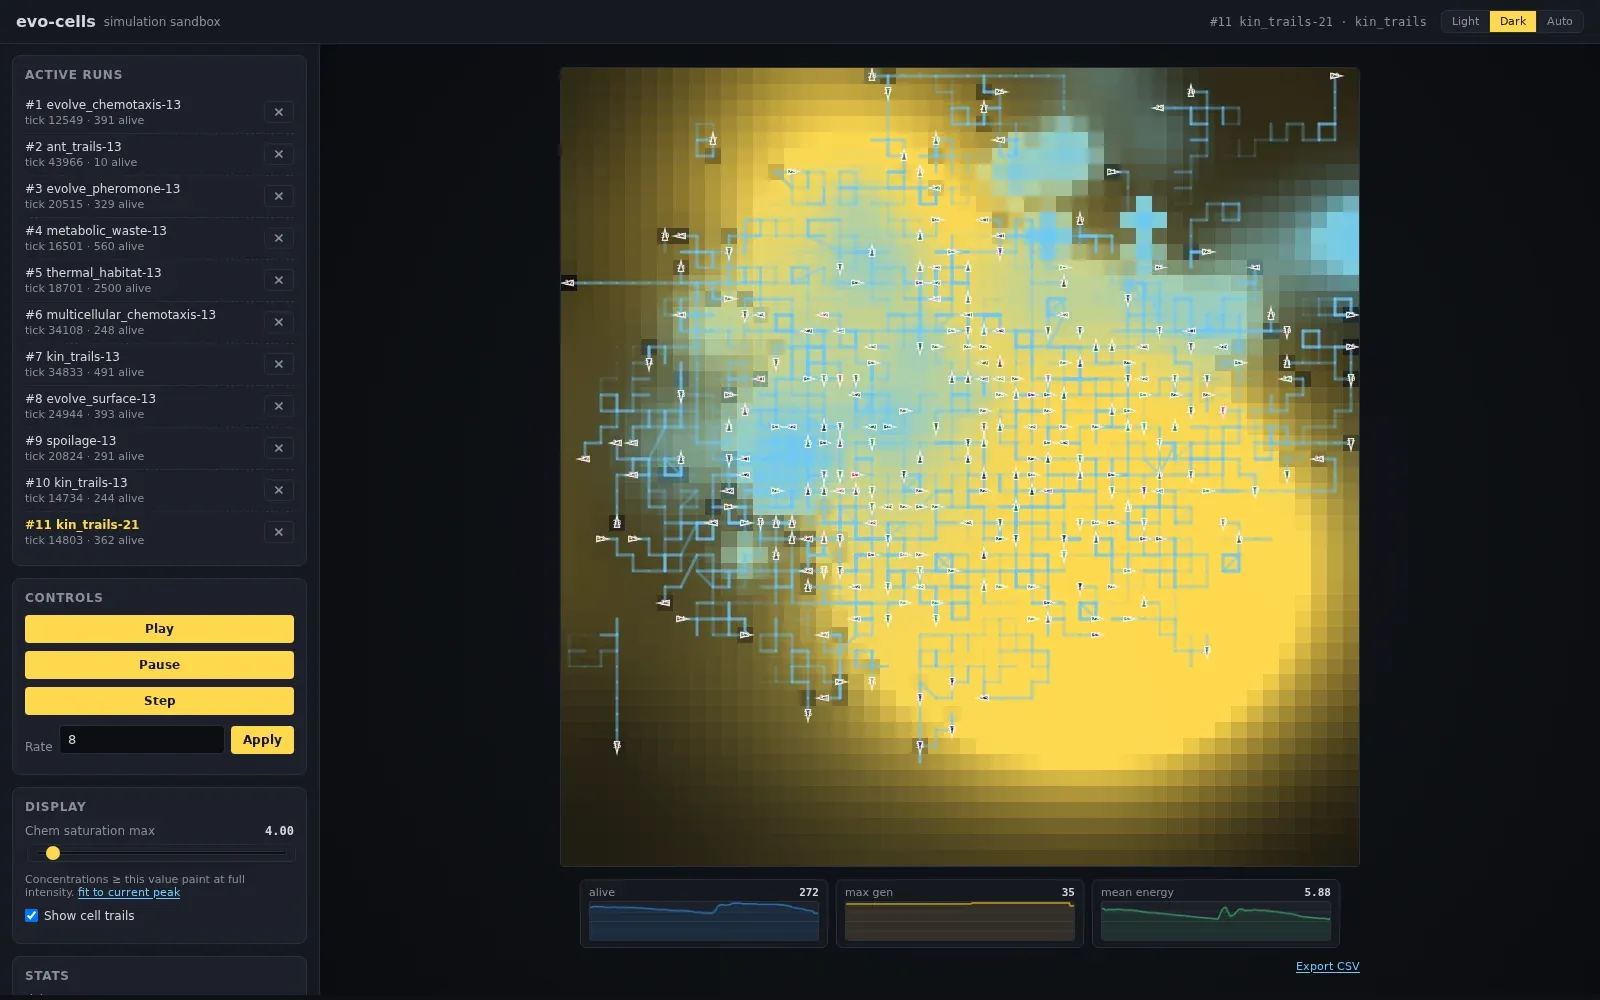The image size is (1600, 1000).
Task: Open run #3 evolve_pheromone-13
Action: point(140,196)
